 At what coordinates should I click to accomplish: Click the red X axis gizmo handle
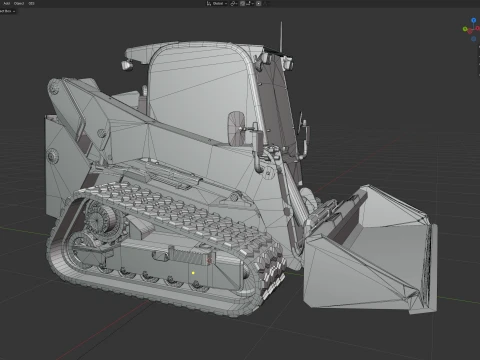click(x=478, y=28)
